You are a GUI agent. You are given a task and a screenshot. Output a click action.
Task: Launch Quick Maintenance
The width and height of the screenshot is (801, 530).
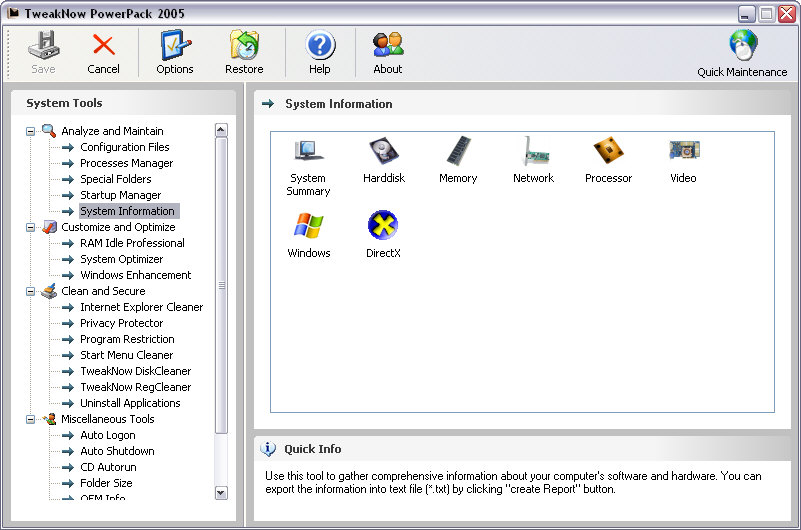pyautogui.click(x=743, y=45)
